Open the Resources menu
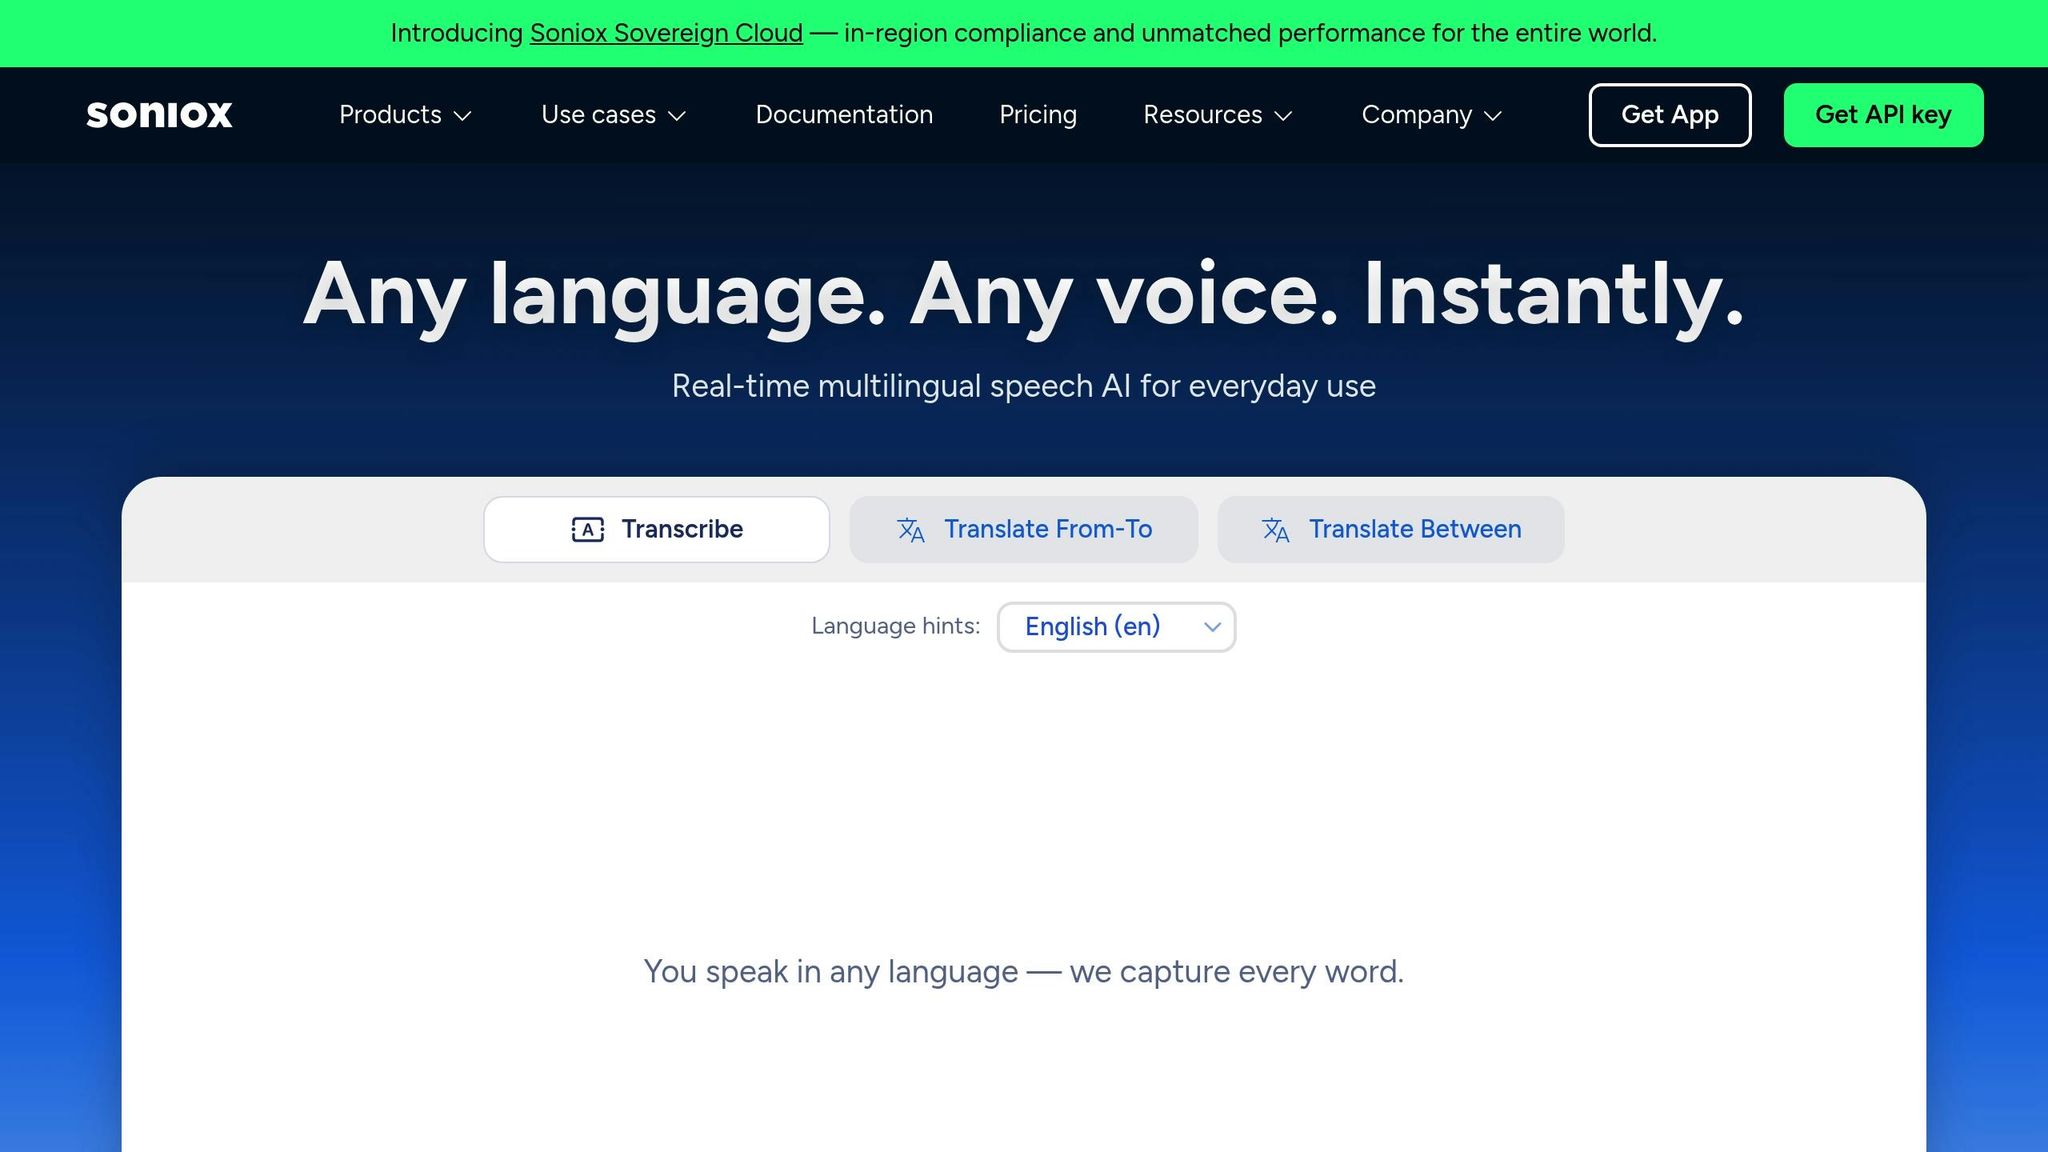 point(1202,115)
